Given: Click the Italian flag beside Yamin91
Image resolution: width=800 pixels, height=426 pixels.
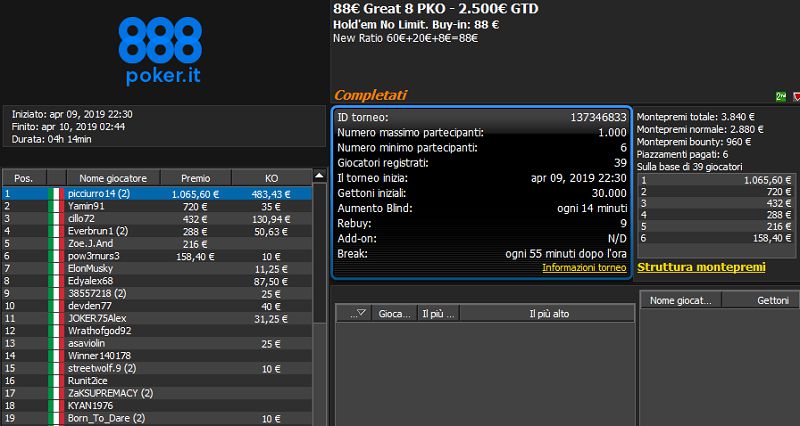Looking at the screenshot, I should point(56,205).
